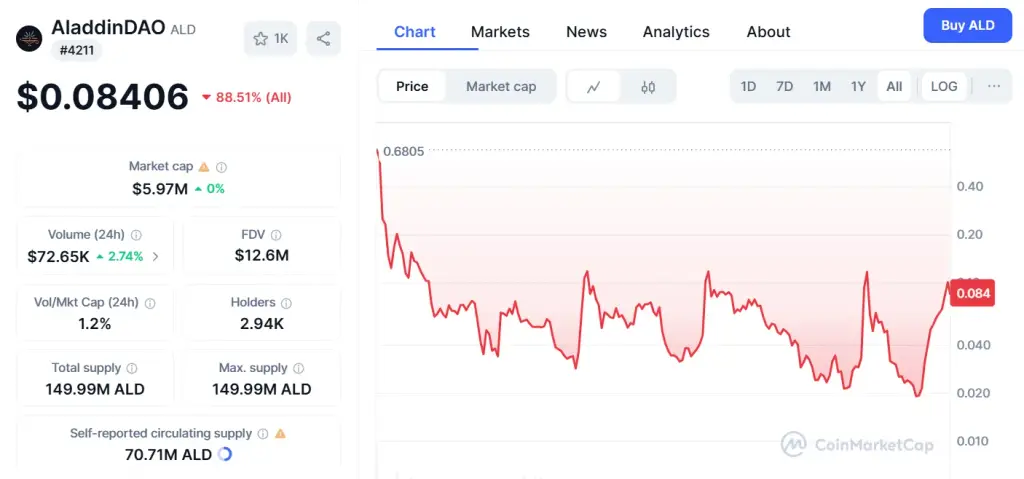Toggle the LOG scale button
Image resolution: width=1024 pixels, height=479 pixels.
pos(944,86)
